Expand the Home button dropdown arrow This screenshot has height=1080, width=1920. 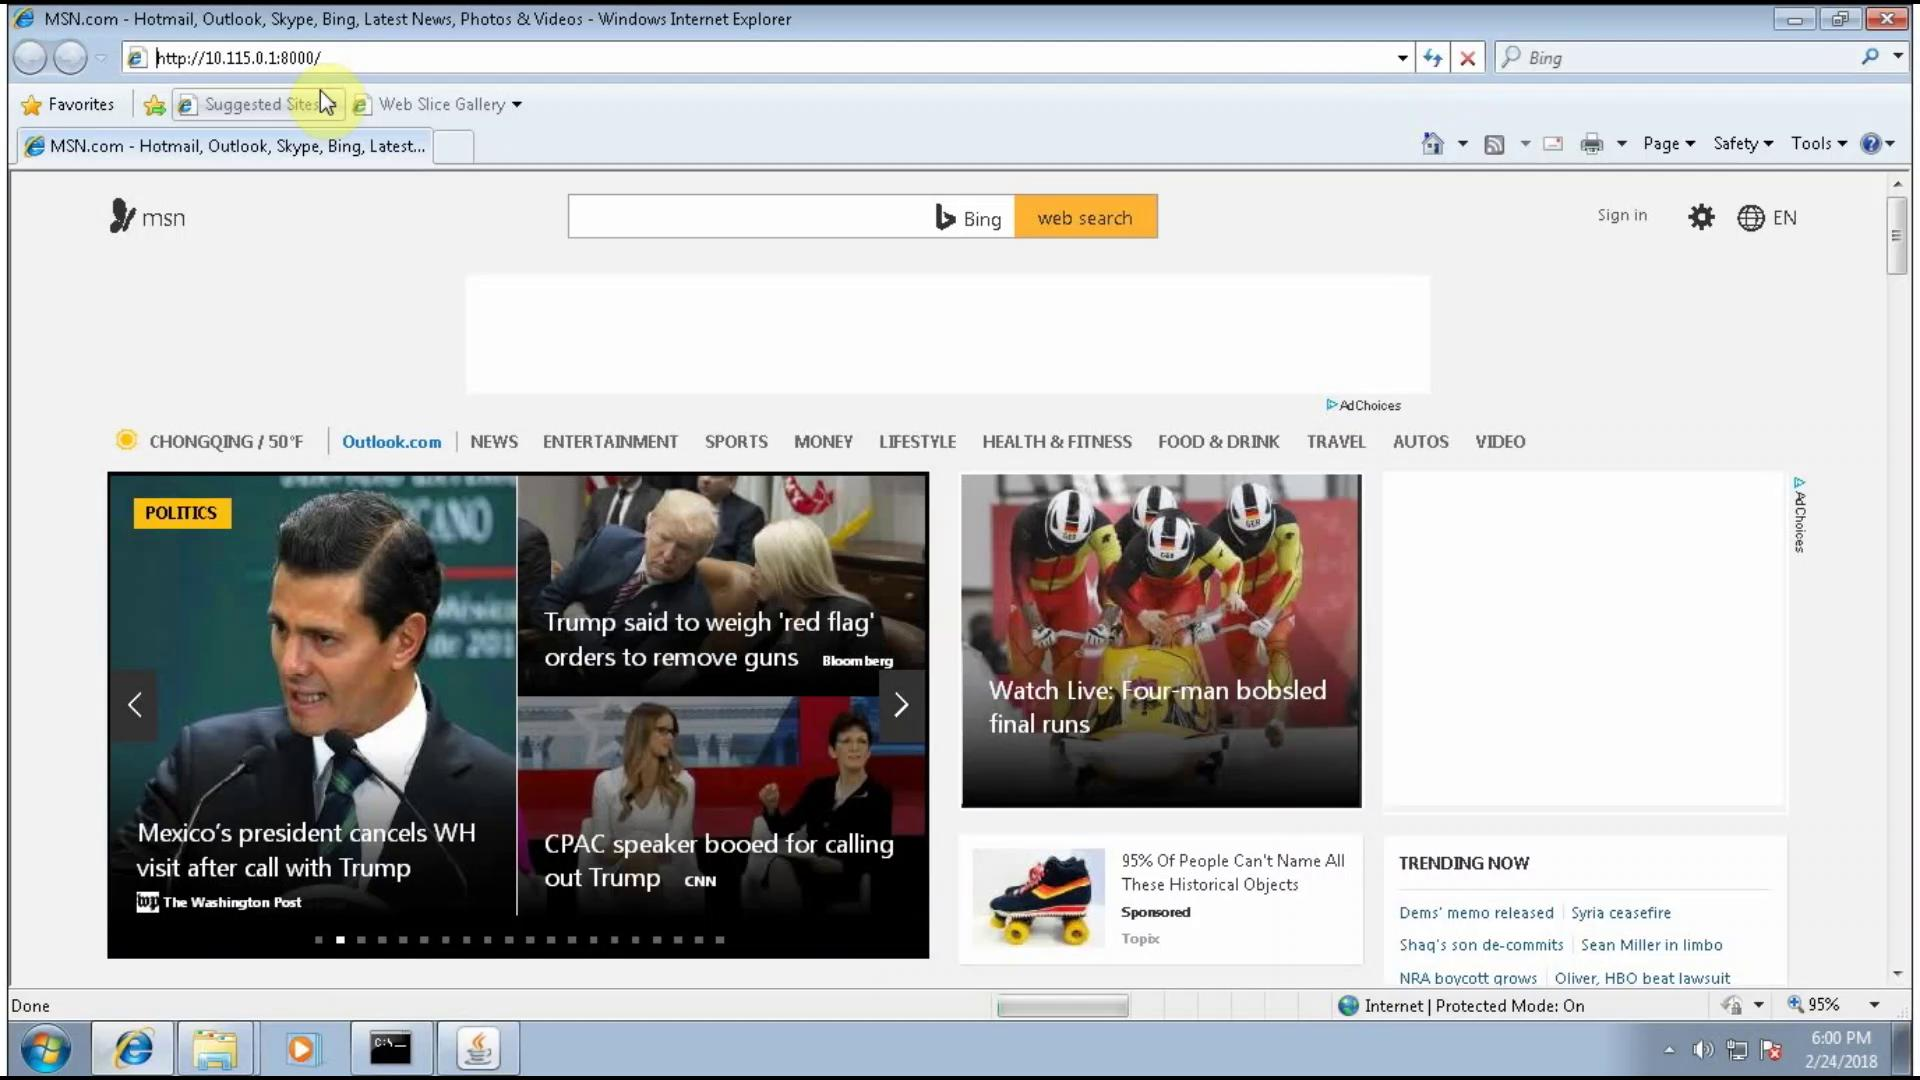tap(1462, 144)
